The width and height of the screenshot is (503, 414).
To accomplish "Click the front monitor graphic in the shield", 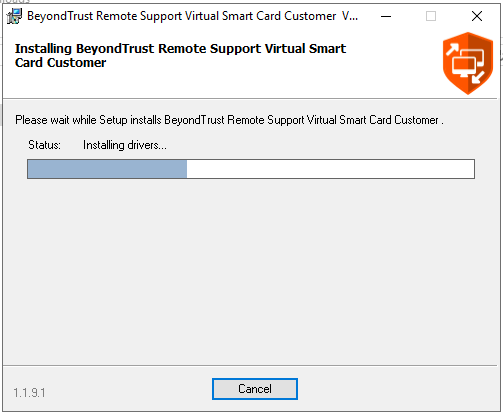I will tap(464, 66).
